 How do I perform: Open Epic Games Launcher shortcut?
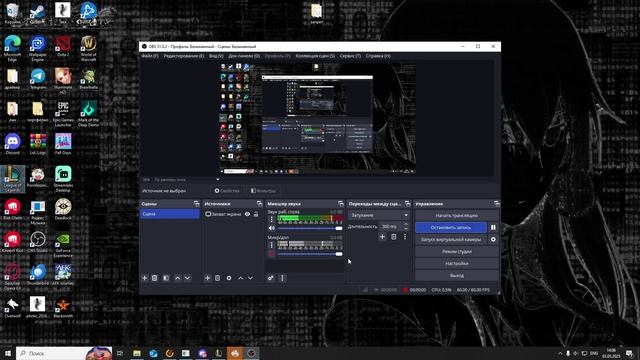(63, 114)
